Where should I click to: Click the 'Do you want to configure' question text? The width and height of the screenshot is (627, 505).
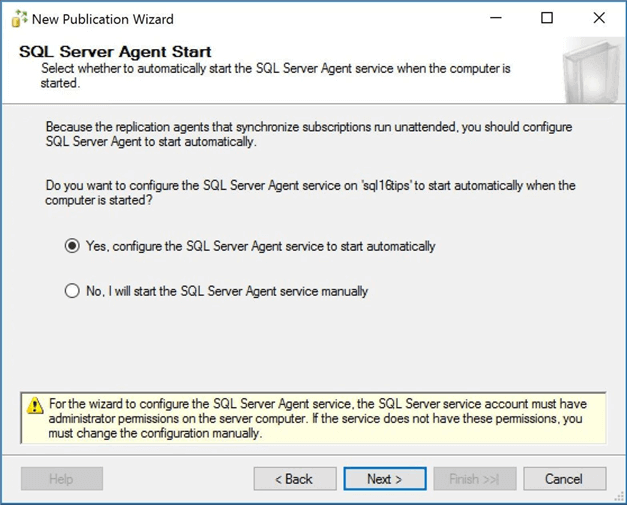(x=310, y=192)
